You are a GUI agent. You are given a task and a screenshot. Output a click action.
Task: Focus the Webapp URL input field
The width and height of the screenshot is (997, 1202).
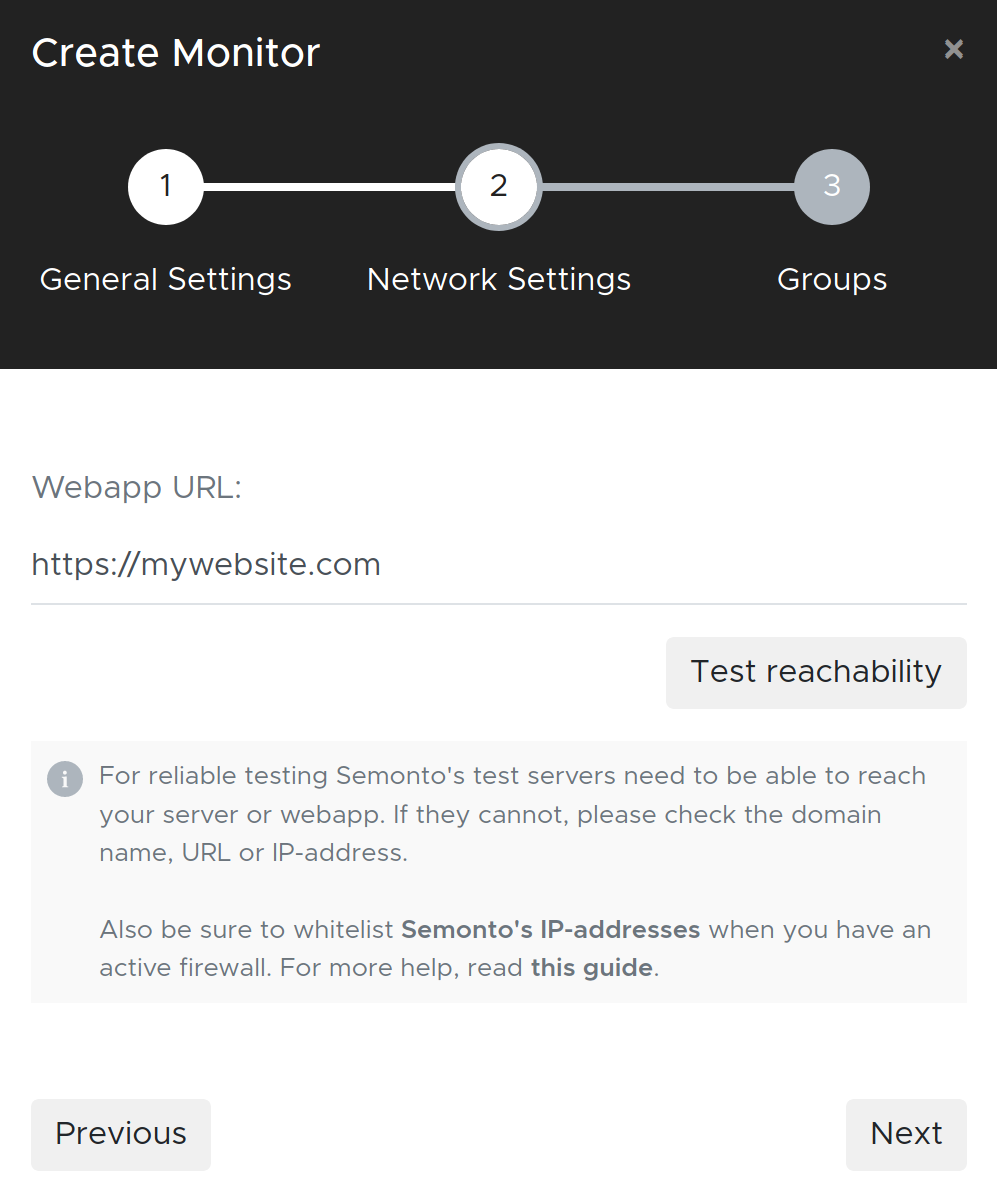pos(498,565)
